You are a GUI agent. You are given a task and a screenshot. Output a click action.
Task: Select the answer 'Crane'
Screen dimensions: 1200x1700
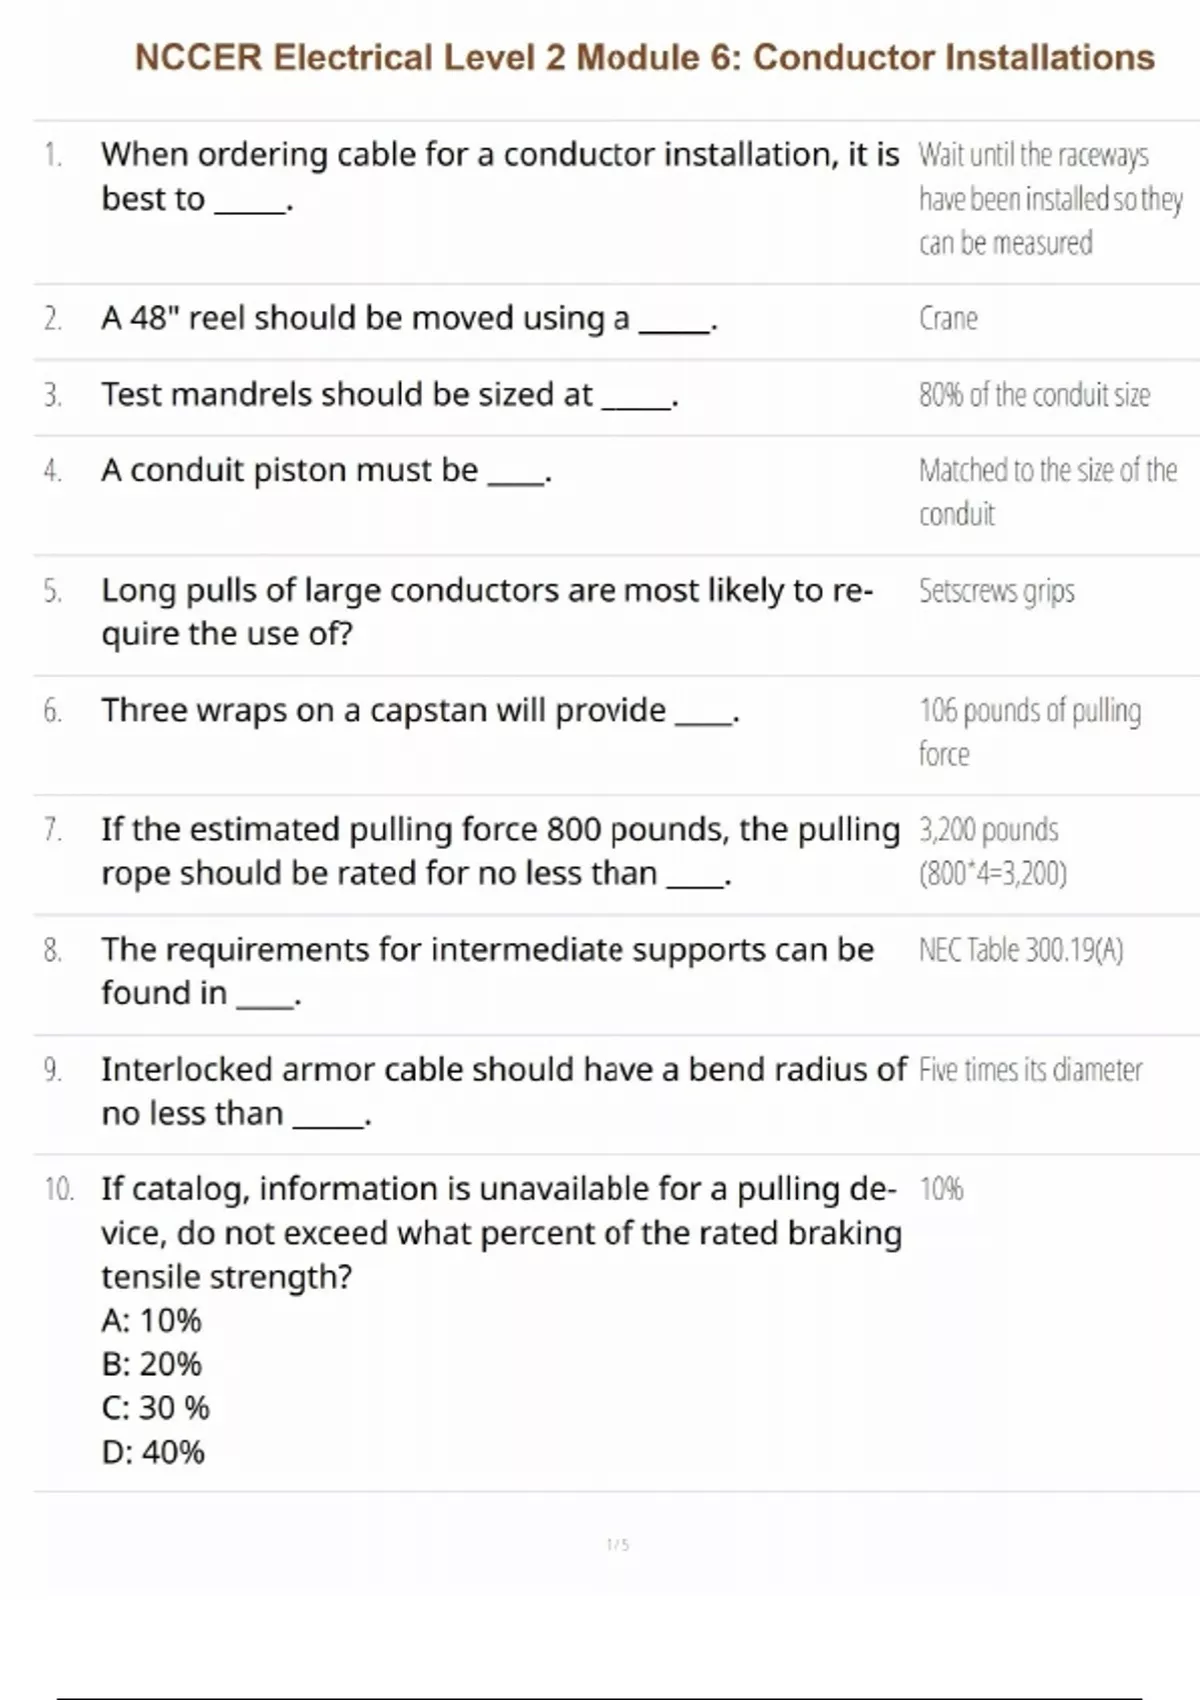pos(948,319)
